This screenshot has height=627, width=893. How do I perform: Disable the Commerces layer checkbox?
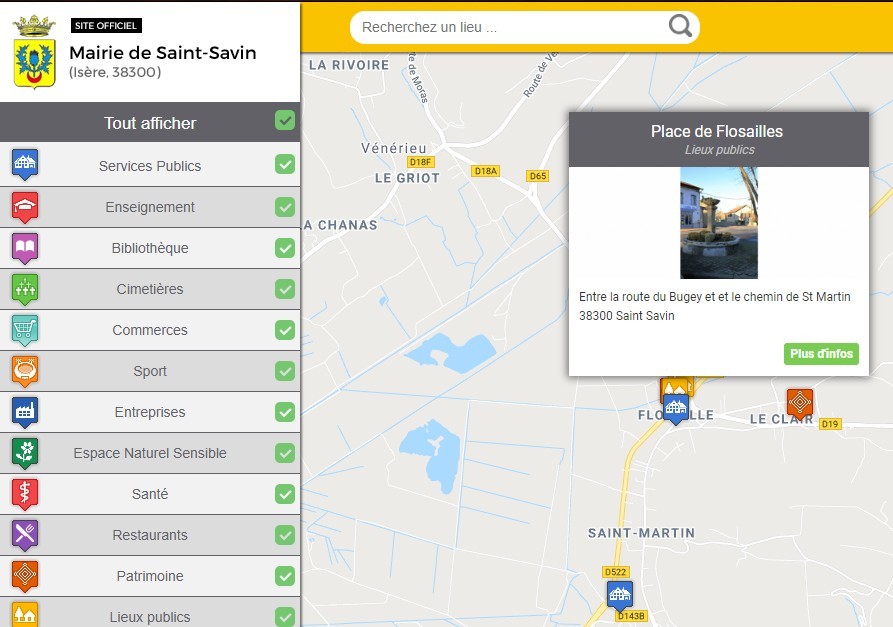(x=285, y=330)
